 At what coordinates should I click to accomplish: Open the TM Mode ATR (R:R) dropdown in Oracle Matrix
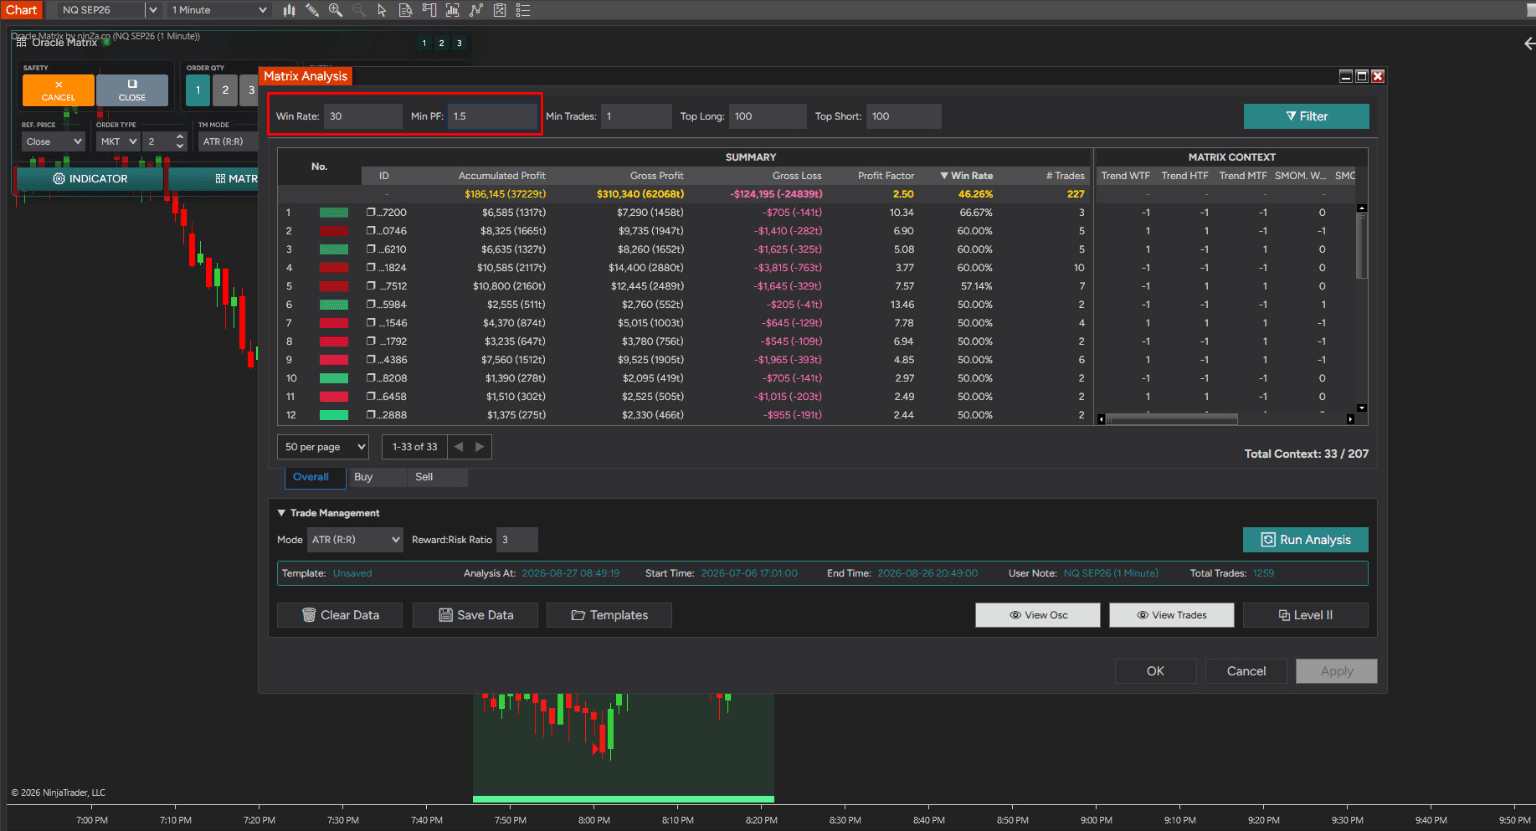point(228,142)
